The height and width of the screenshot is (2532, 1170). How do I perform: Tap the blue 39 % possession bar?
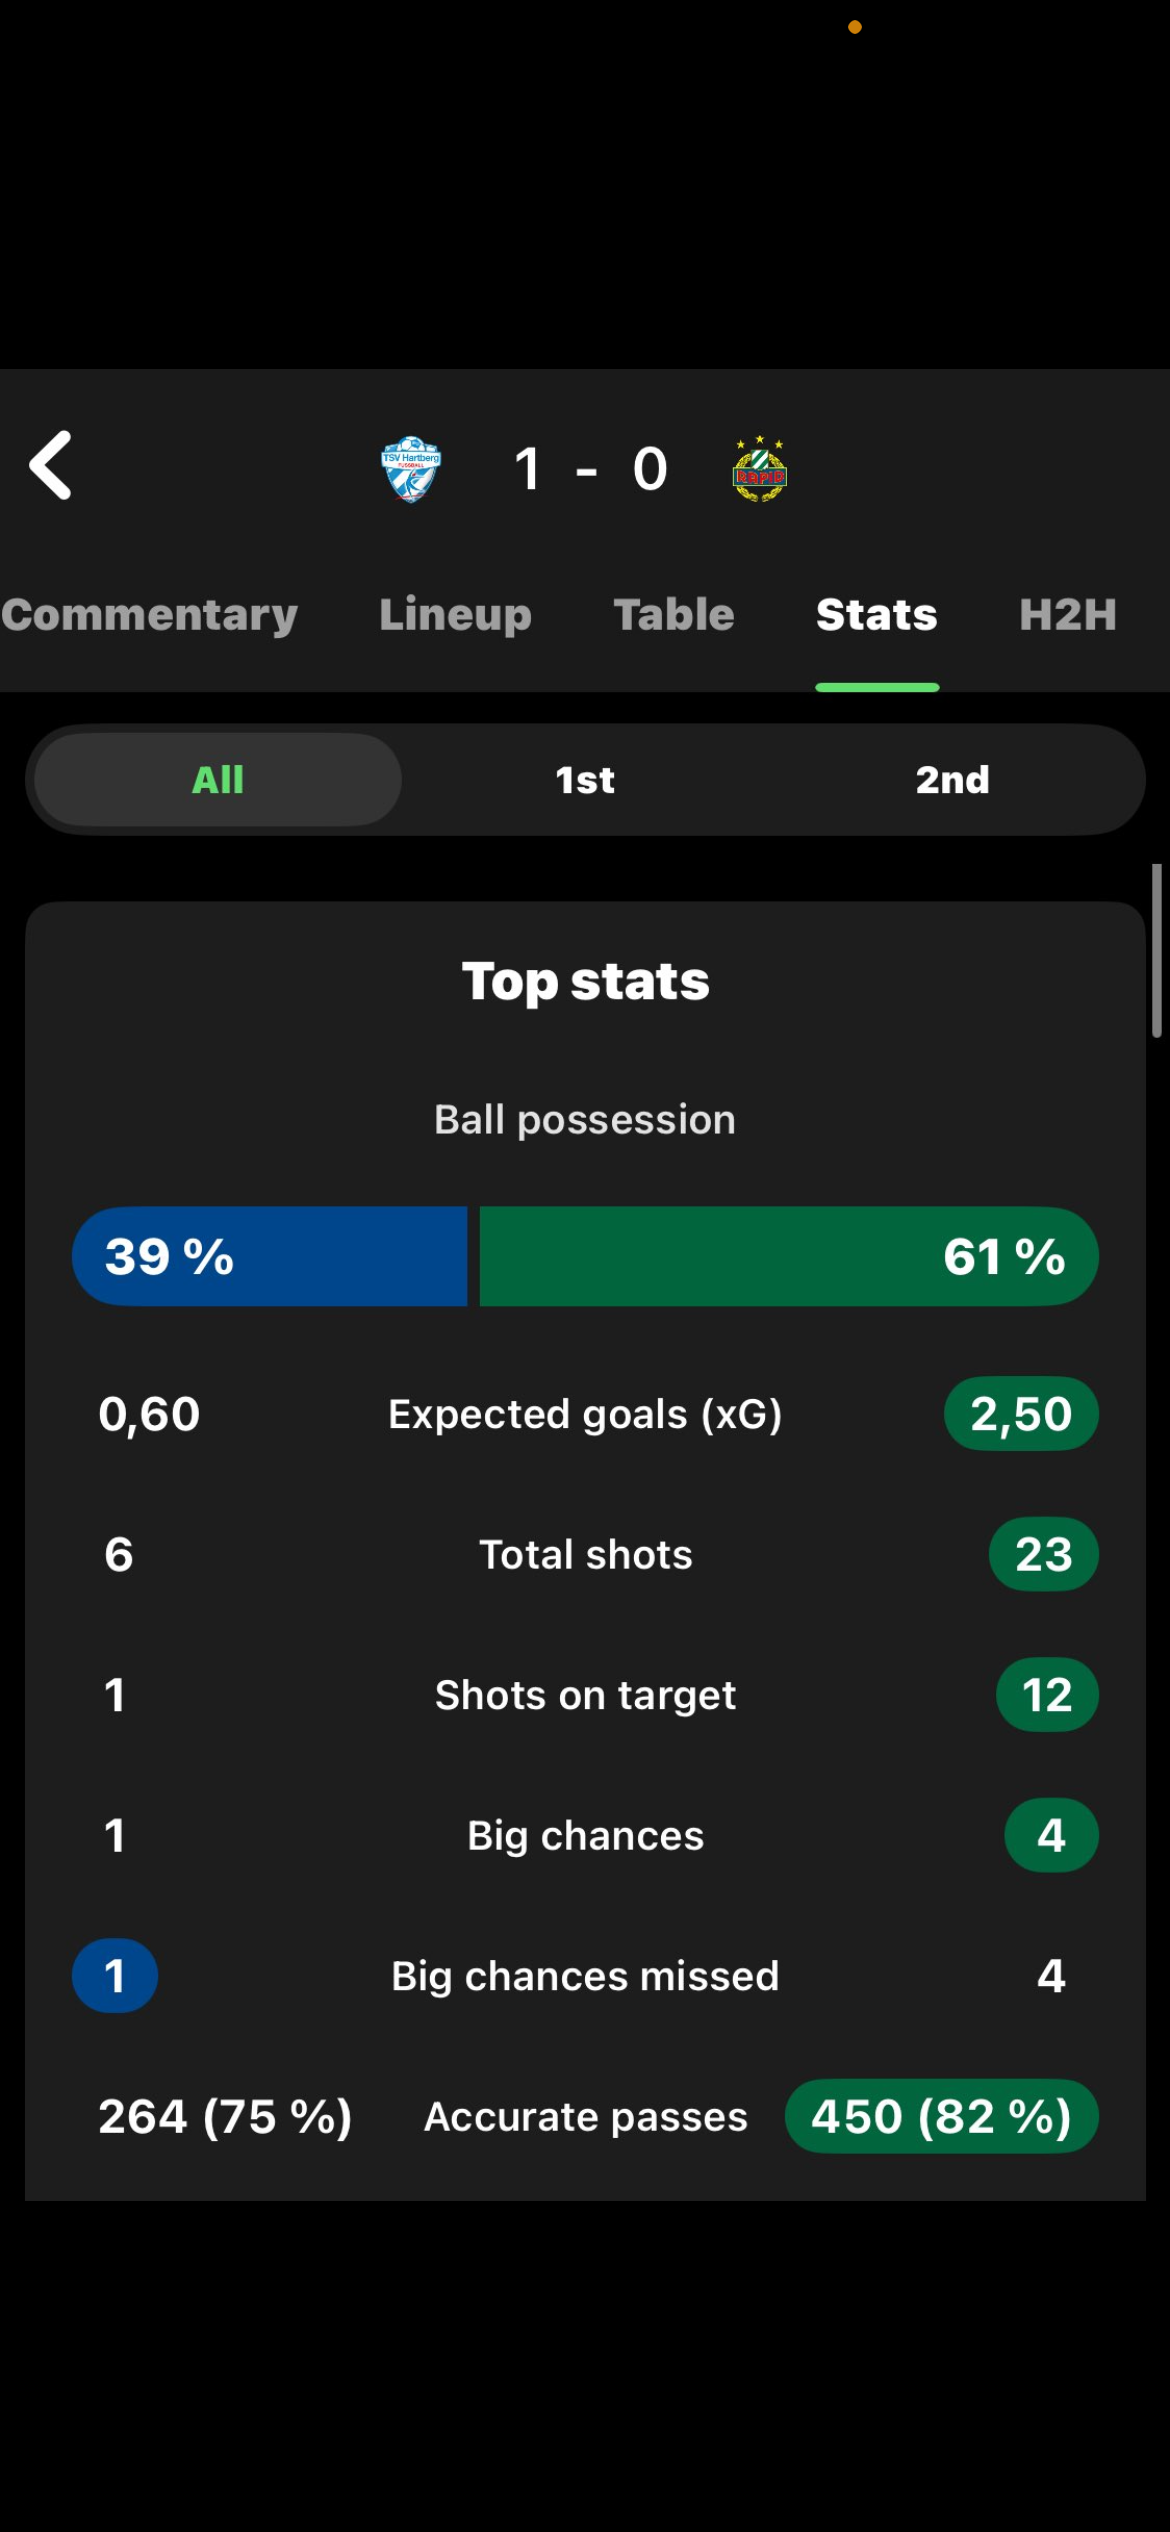click(270, 1256)
